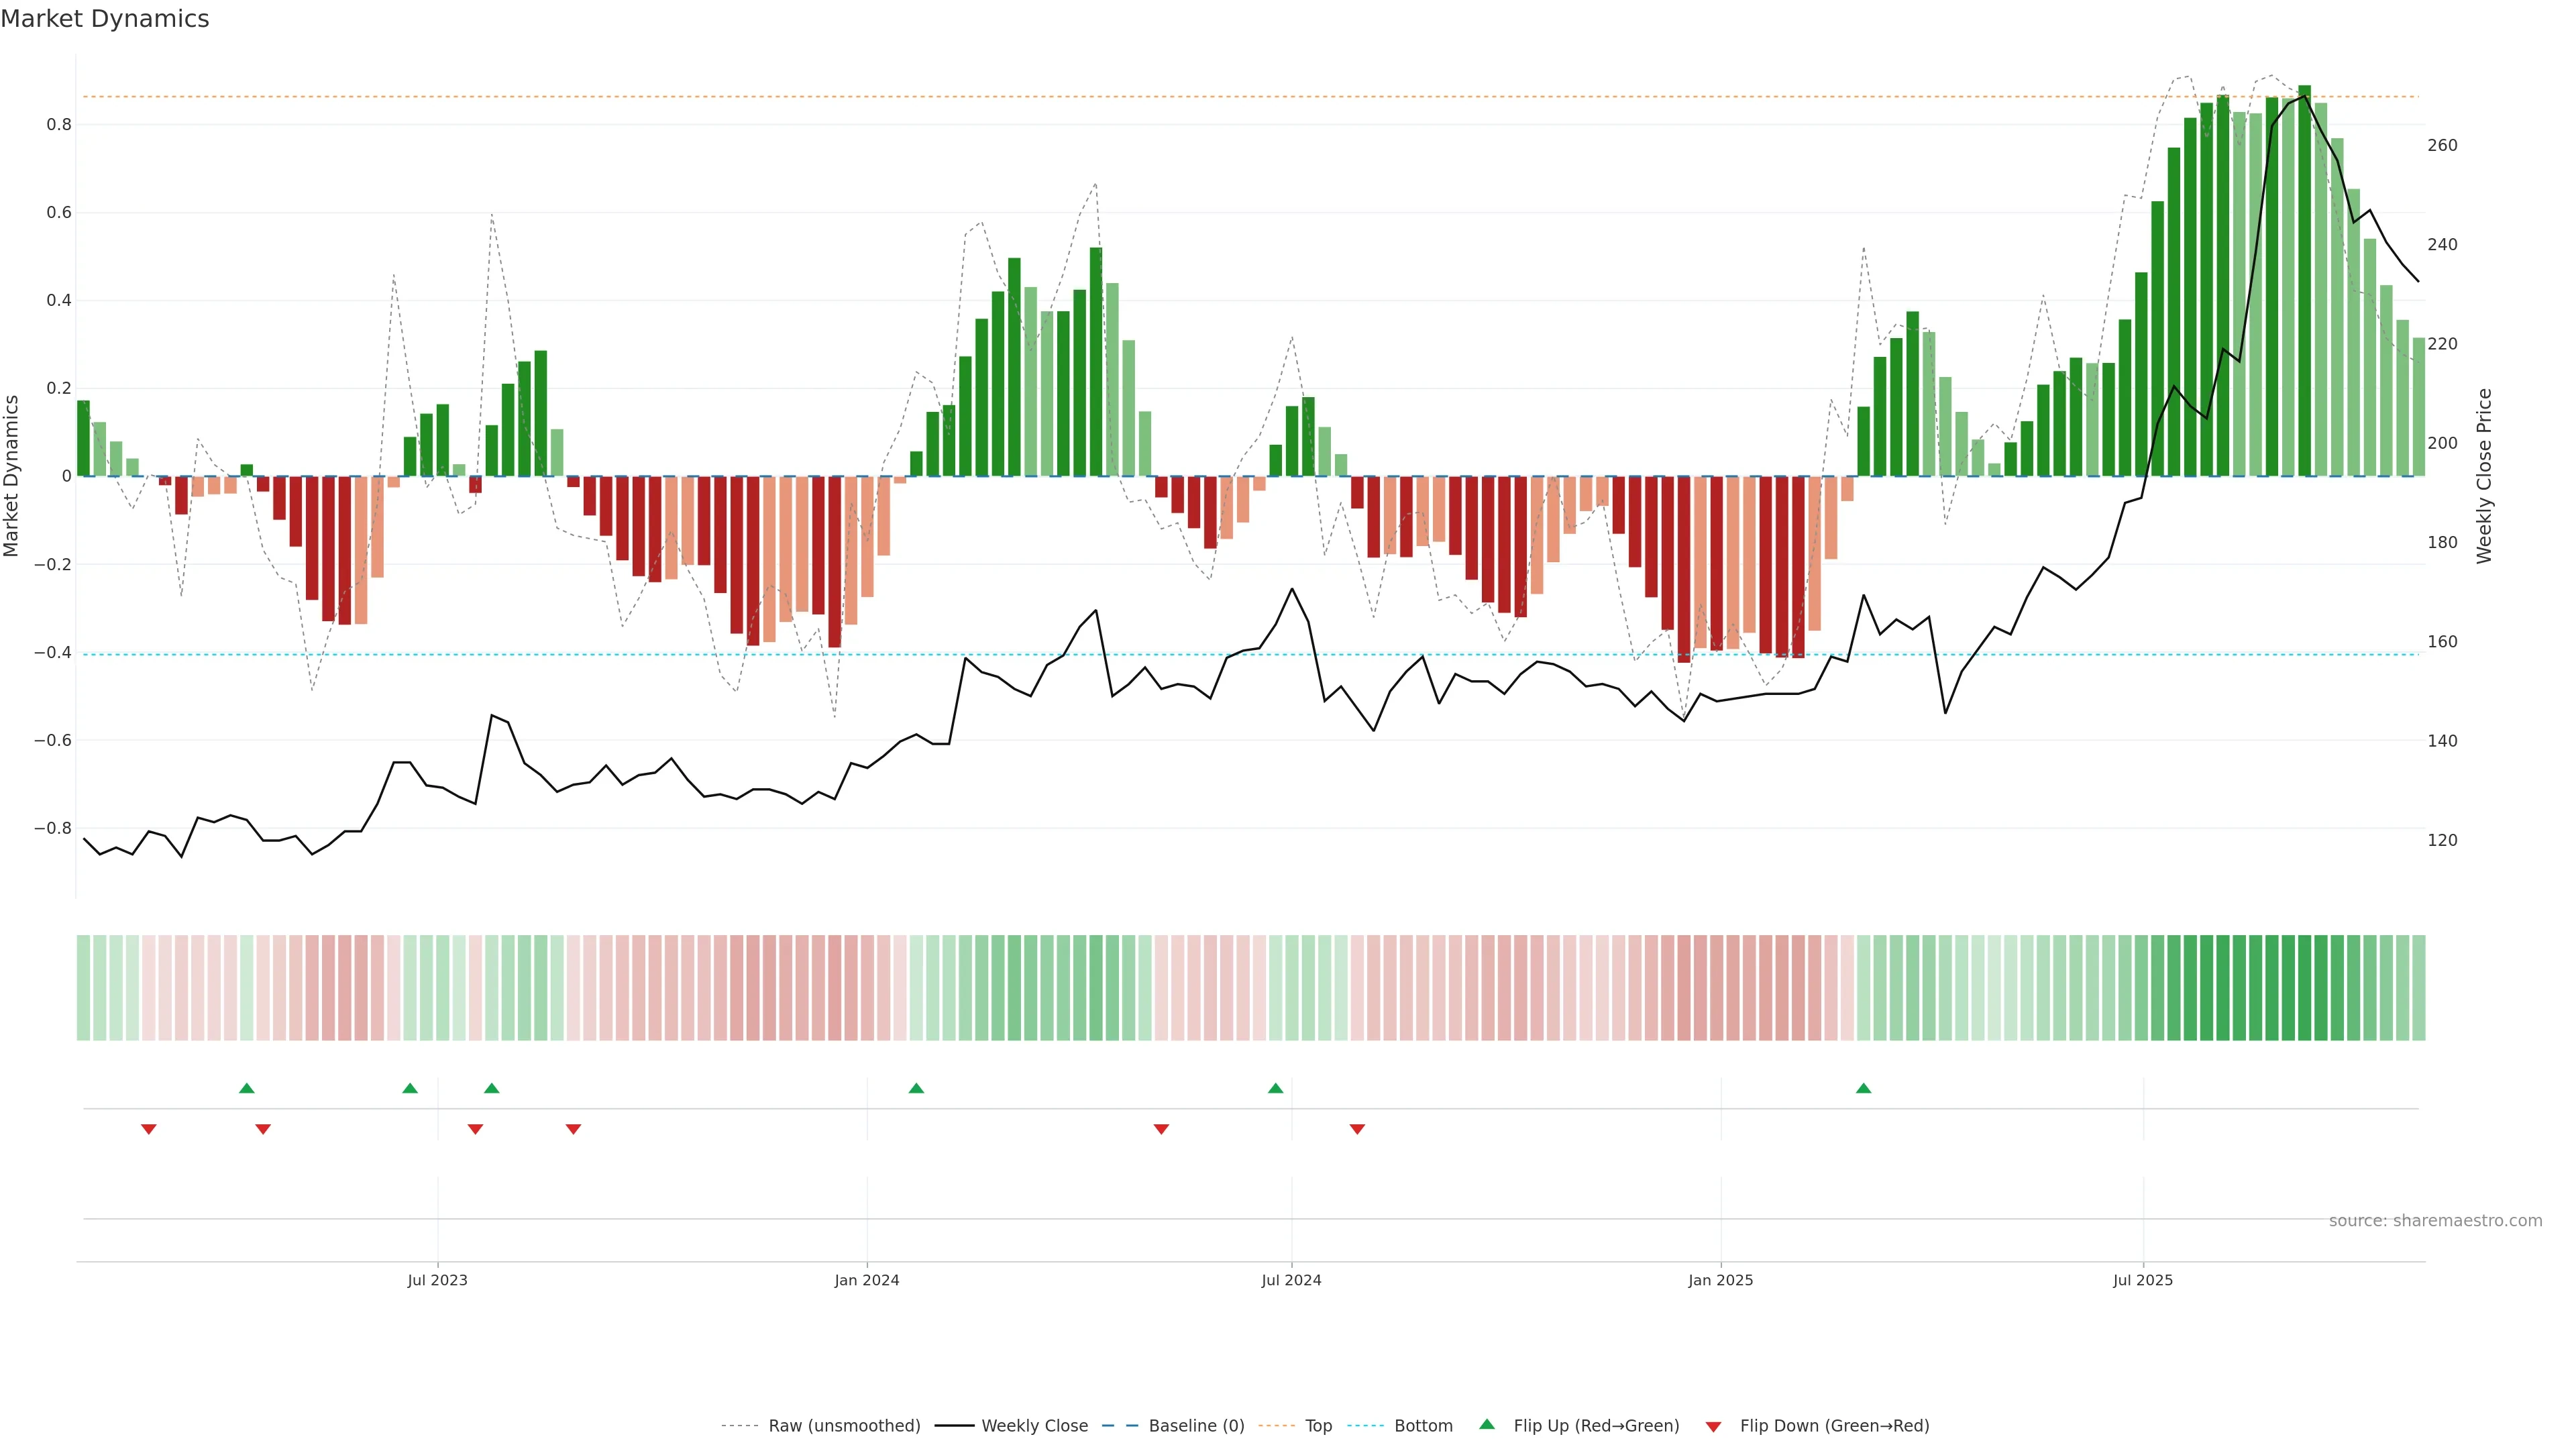Click the last green flip-up marker in 2025
This screenshot has width=2576, height=1449.
coord(1863,1088)
